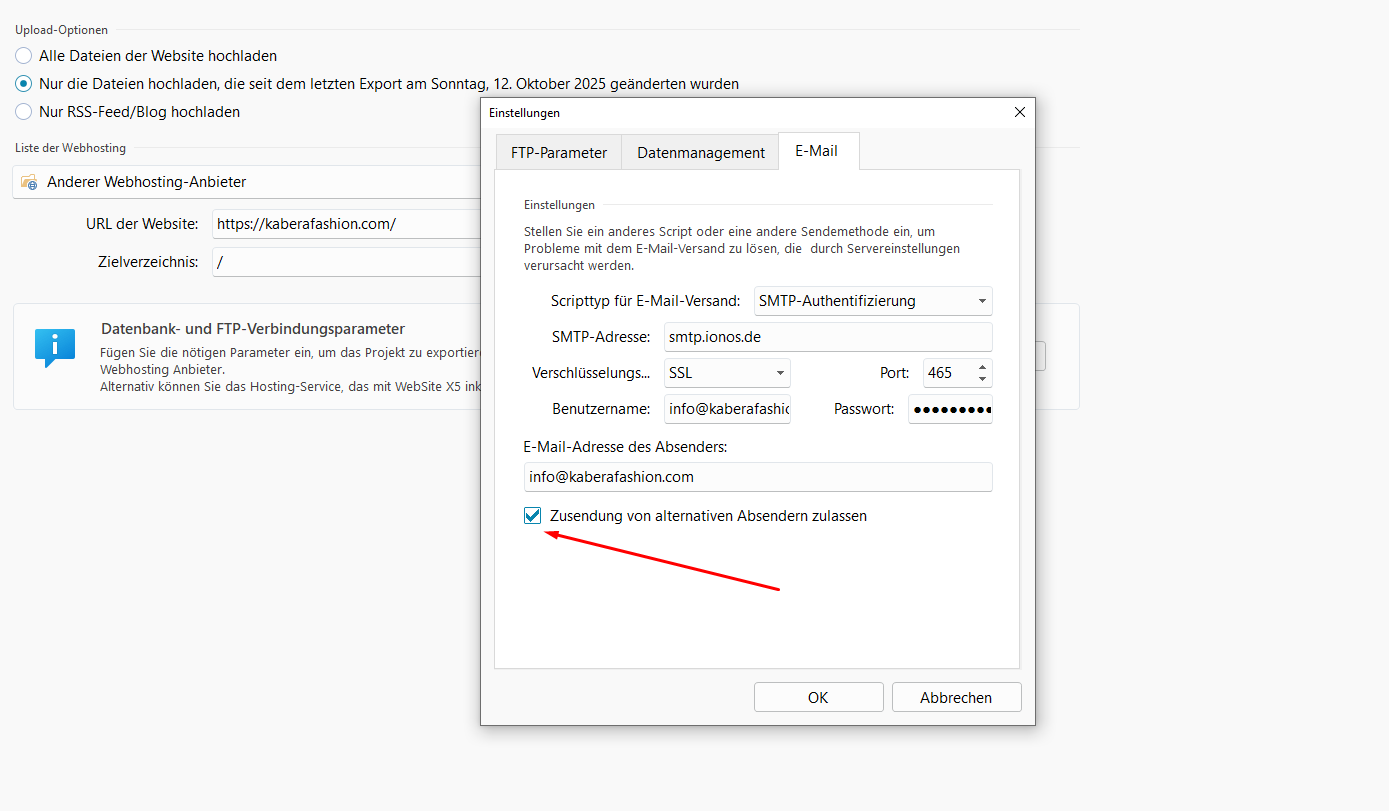Click the blue info speech bubble icon
1389x811 pixels.
pos(54,346)
